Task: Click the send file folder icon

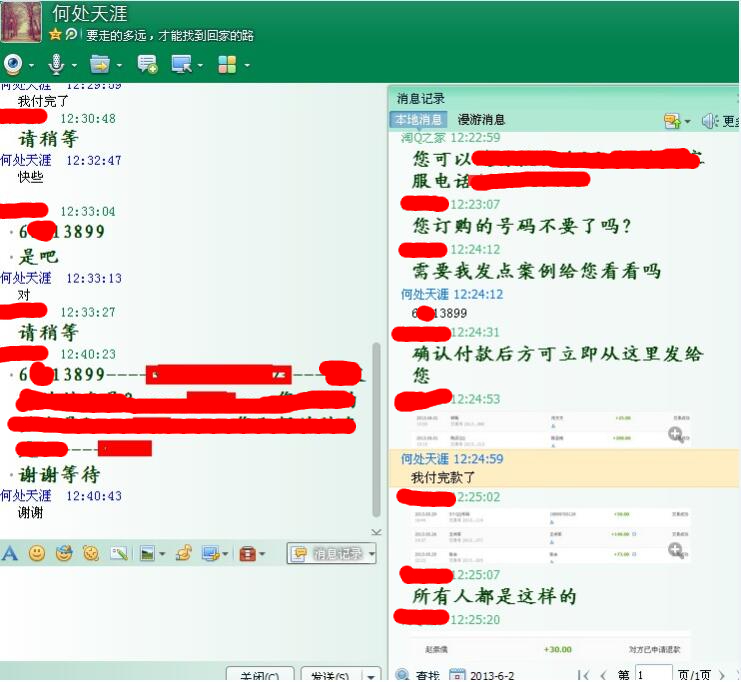Action: [x=99, y=64]
